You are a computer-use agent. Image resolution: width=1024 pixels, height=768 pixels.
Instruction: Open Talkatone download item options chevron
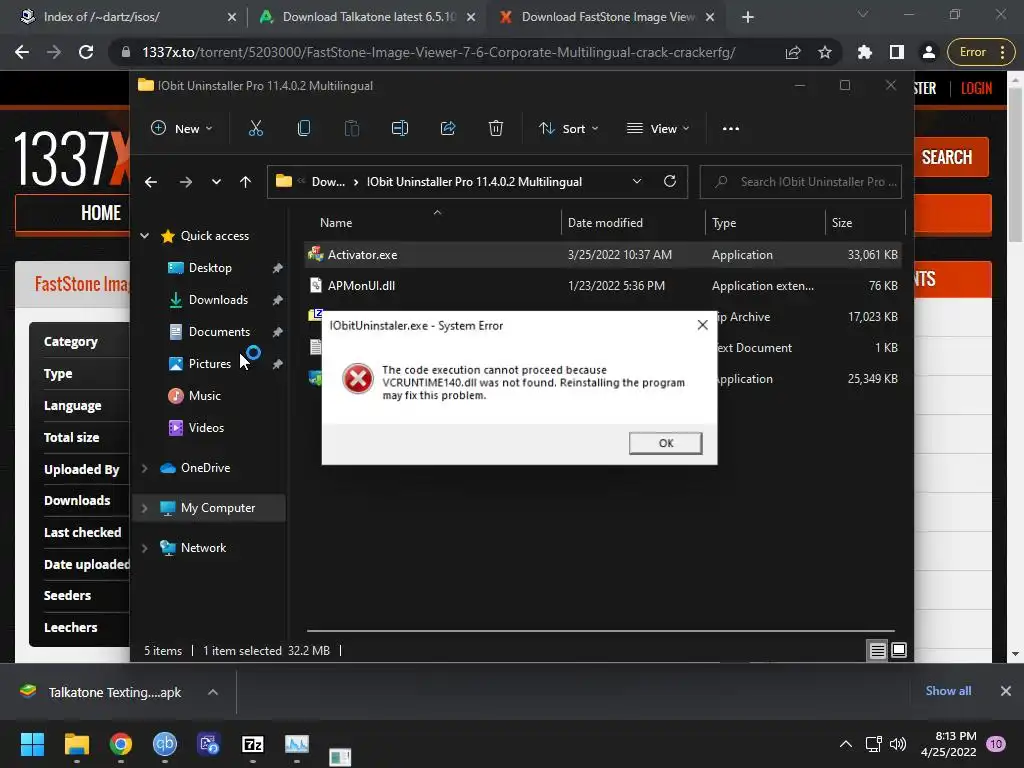(x=213, y=692)
